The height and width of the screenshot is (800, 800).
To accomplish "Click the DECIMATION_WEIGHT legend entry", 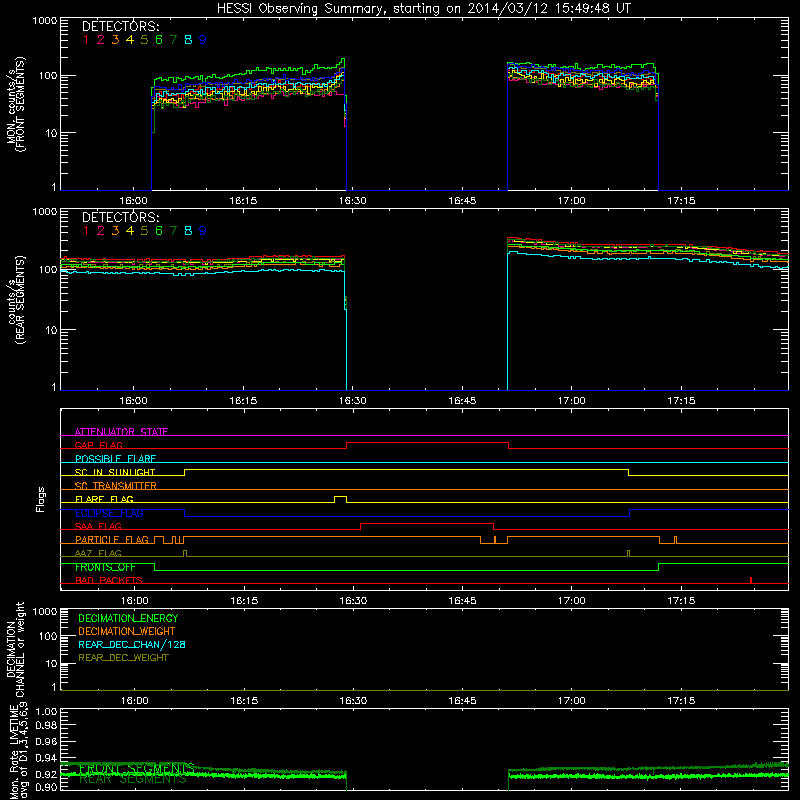I will click(x=127, y=632).
